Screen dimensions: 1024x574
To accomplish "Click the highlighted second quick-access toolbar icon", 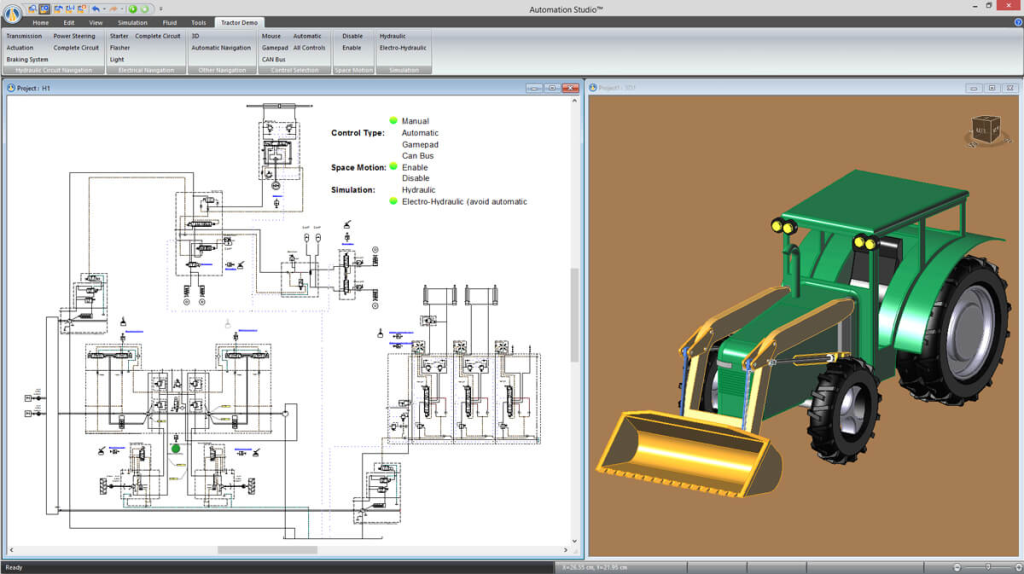I will [x=44, y=9].
